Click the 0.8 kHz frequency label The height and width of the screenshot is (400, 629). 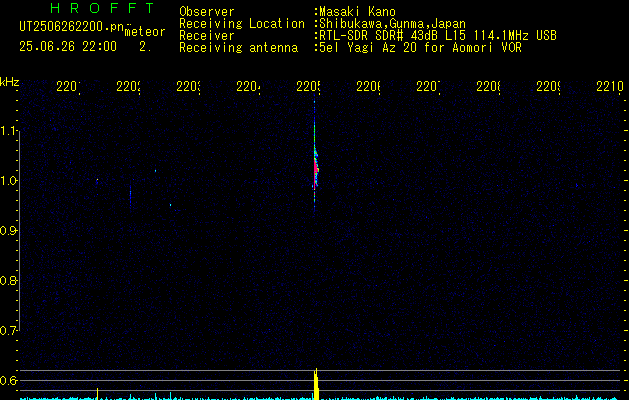(x=8, y=280)
